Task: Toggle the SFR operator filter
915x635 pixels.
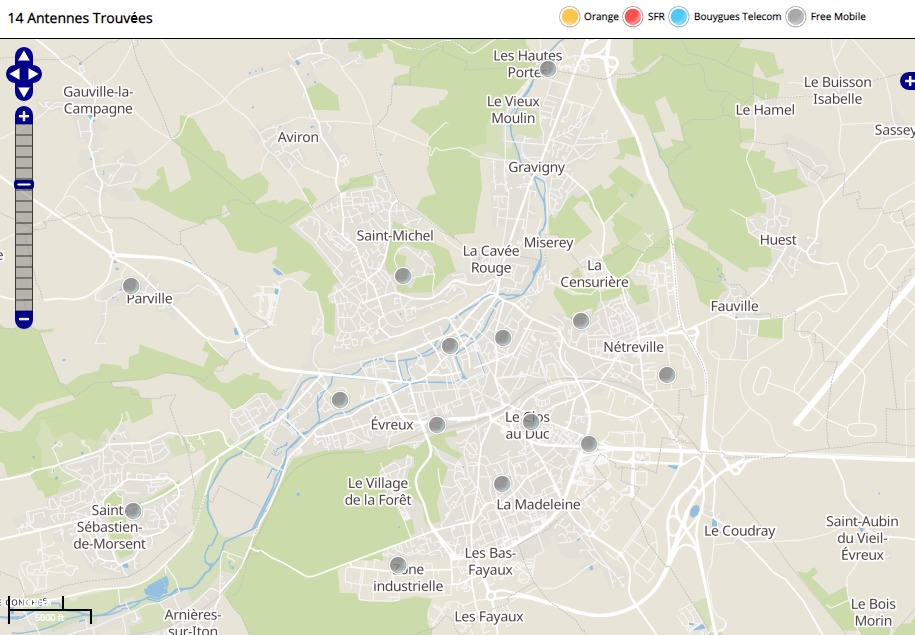Action: (632, 17)
